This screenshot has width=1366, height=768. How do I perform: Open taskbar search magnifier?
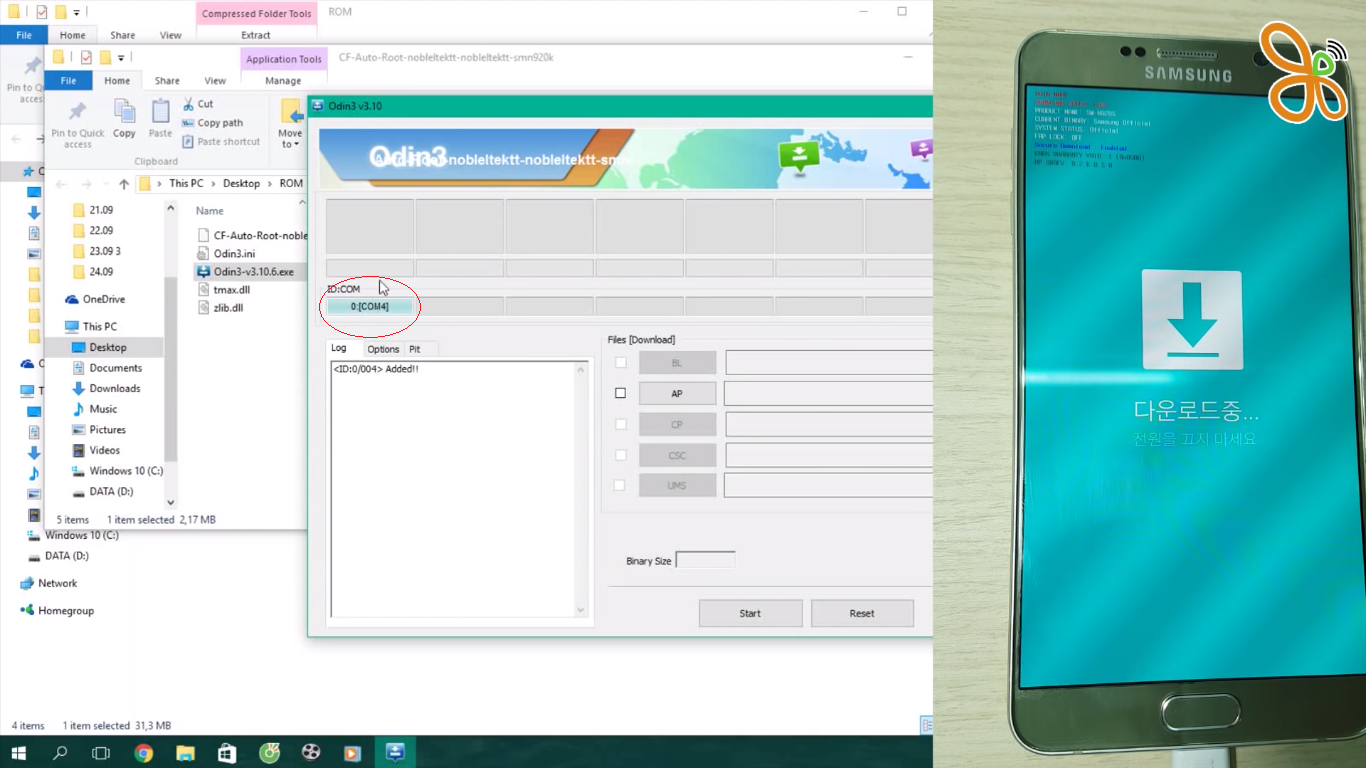coord(60,752)
